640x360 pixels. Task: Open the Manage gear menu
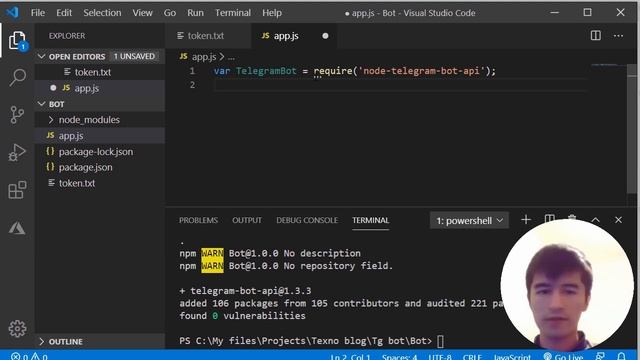(x=17, y=329)
